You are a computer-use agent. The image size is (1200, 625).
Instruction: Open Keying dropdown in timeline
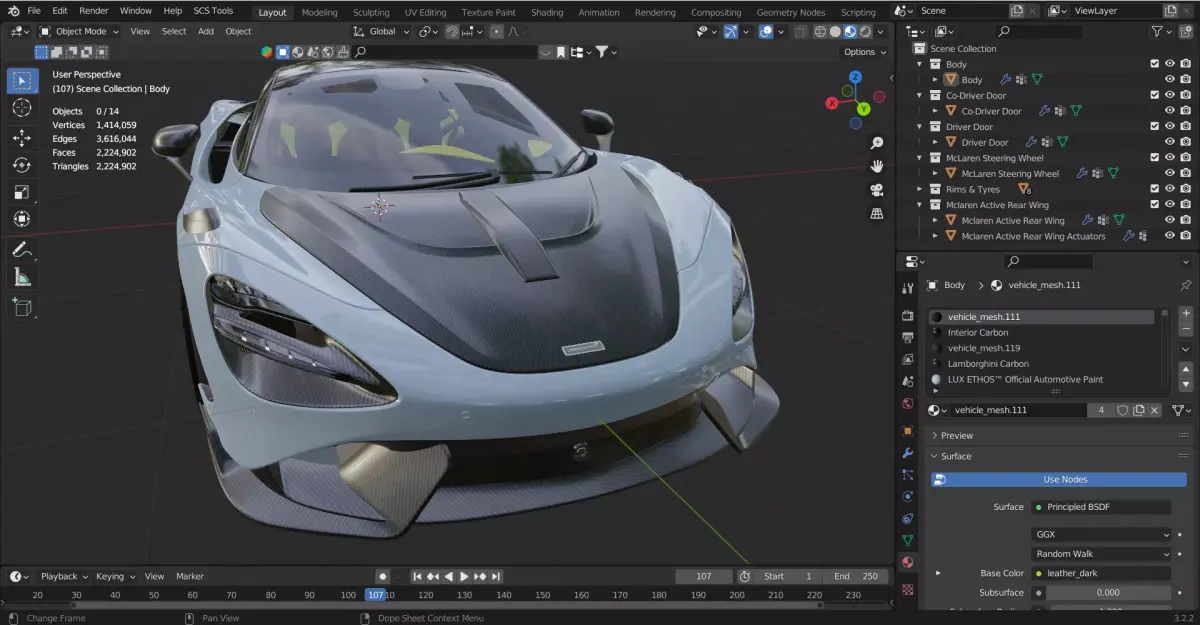click(115, 576)
